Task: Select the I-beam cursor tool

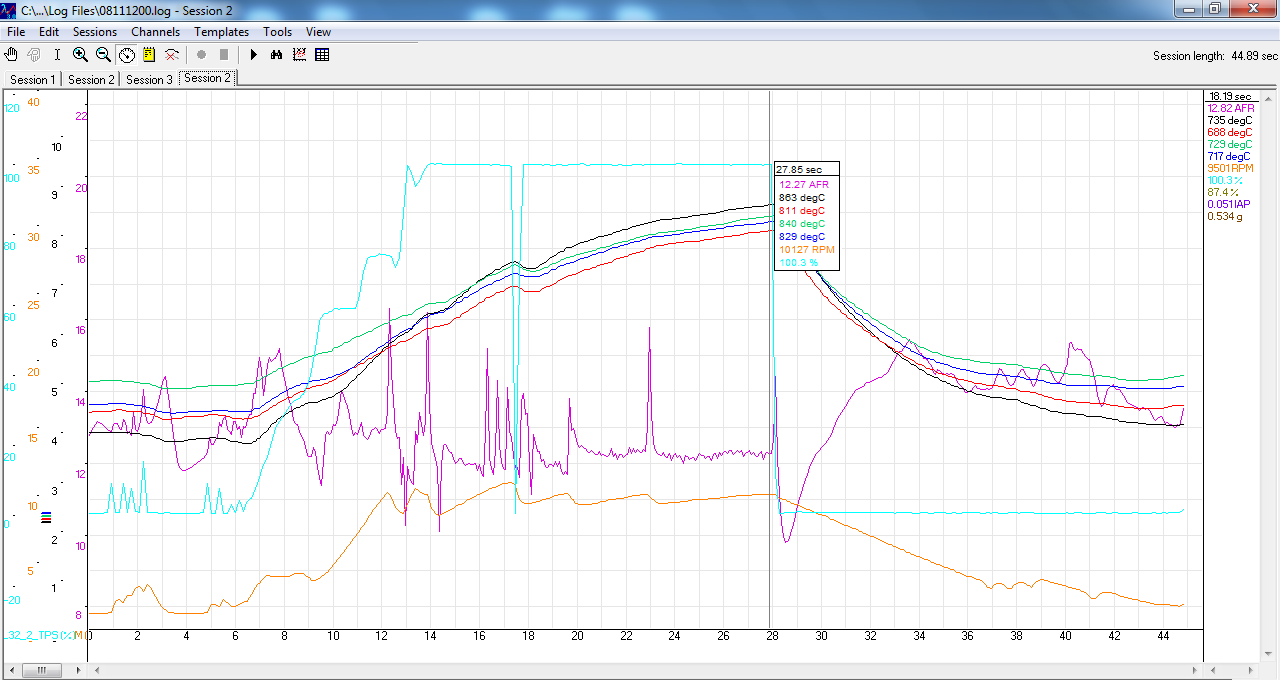Action: pos(57,55)
